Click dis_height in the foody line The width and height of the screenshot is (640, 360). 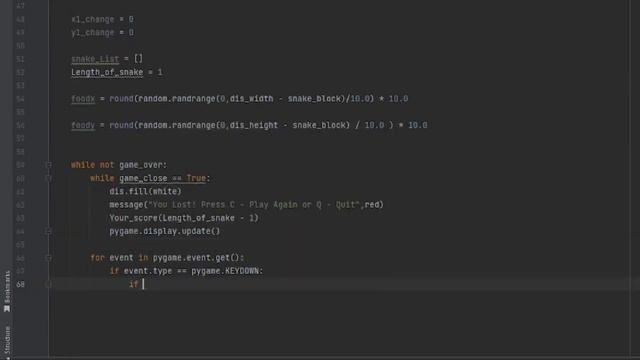point(254,125)
